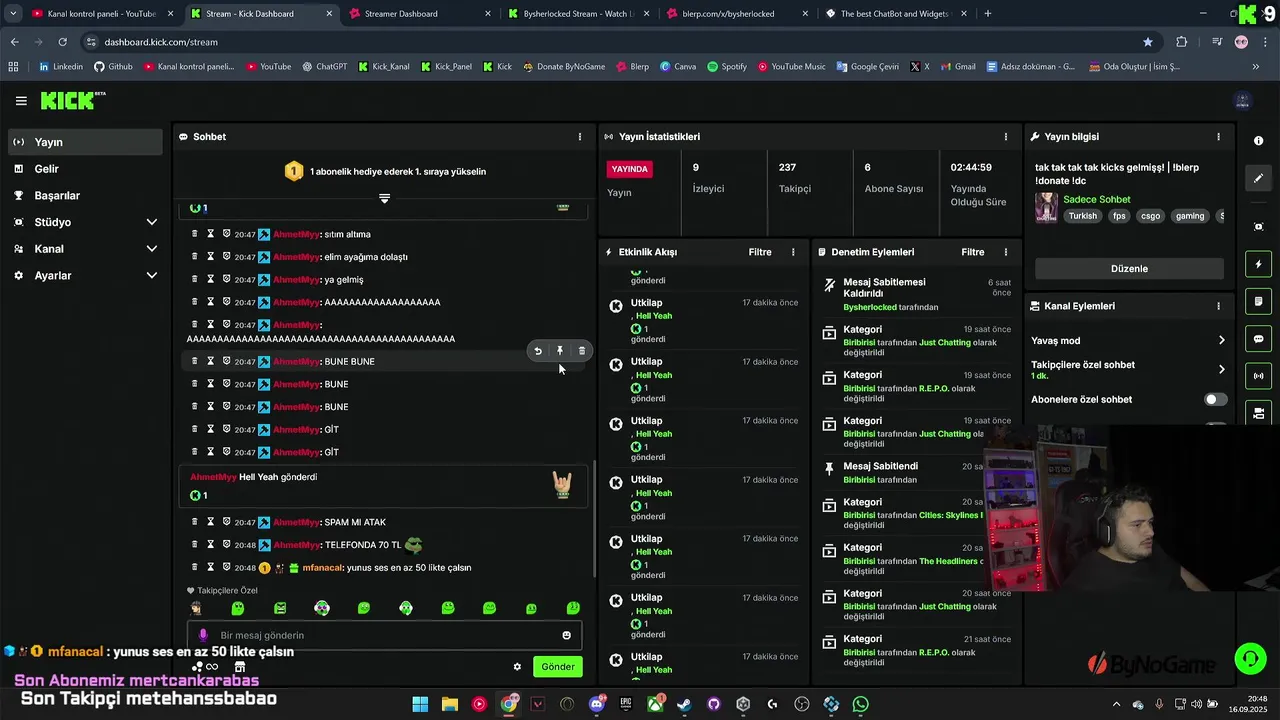Click the shield icon on the mfanacal message
The width and height of the screenshot is (1280, 720).
[227, 568]
